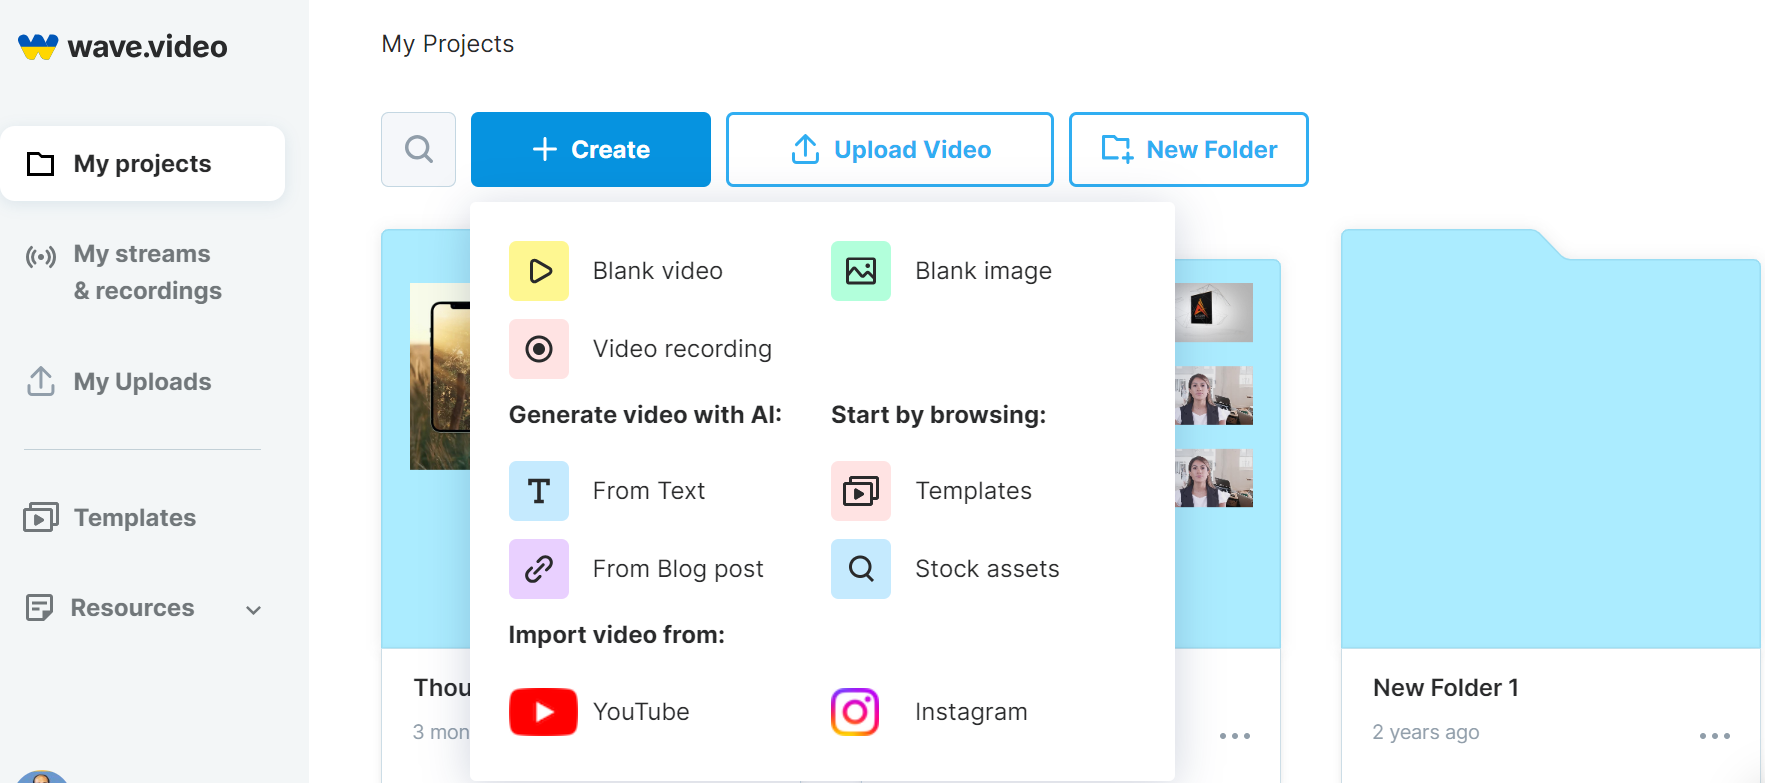Open My projects in the sidebar
The image size is (1765, 783).
[x=143, y=164]
